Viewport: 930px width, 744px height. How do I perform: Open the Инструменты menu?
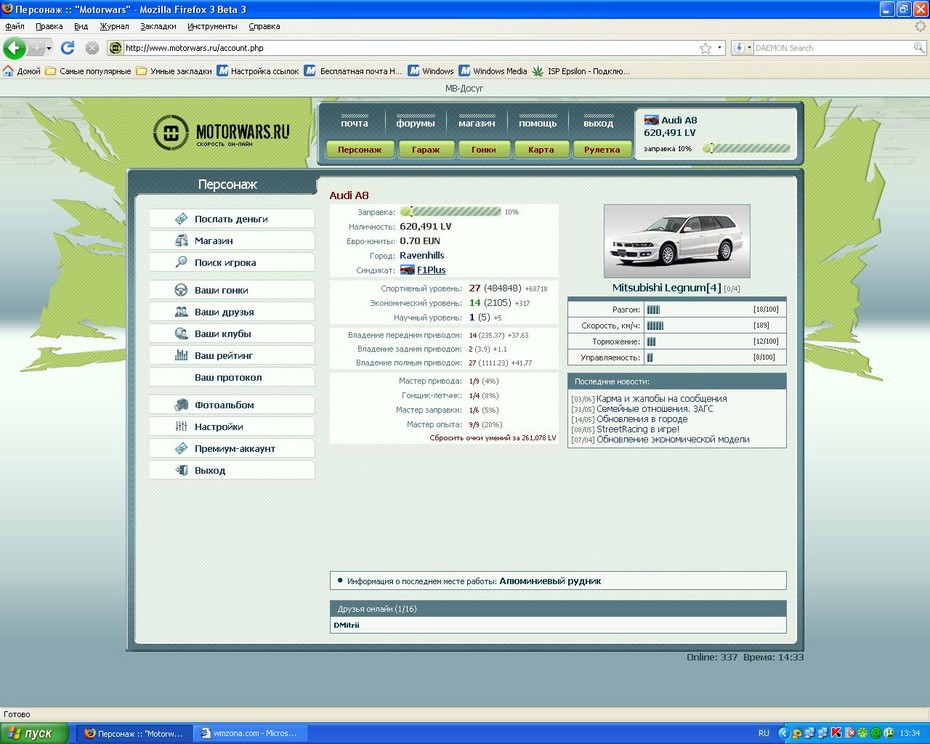point(212,26)
